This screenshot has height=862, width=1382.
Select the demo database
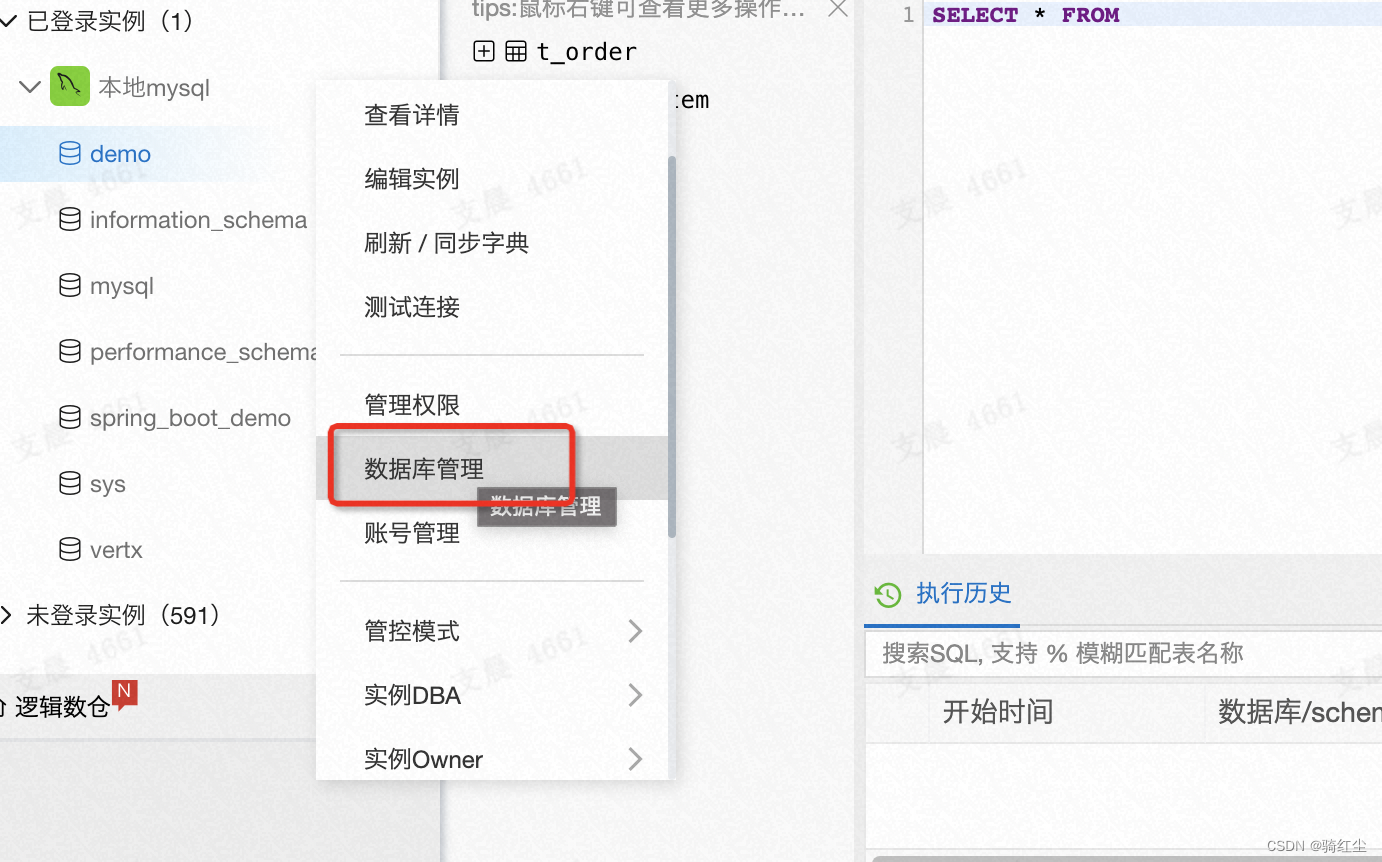120,154
